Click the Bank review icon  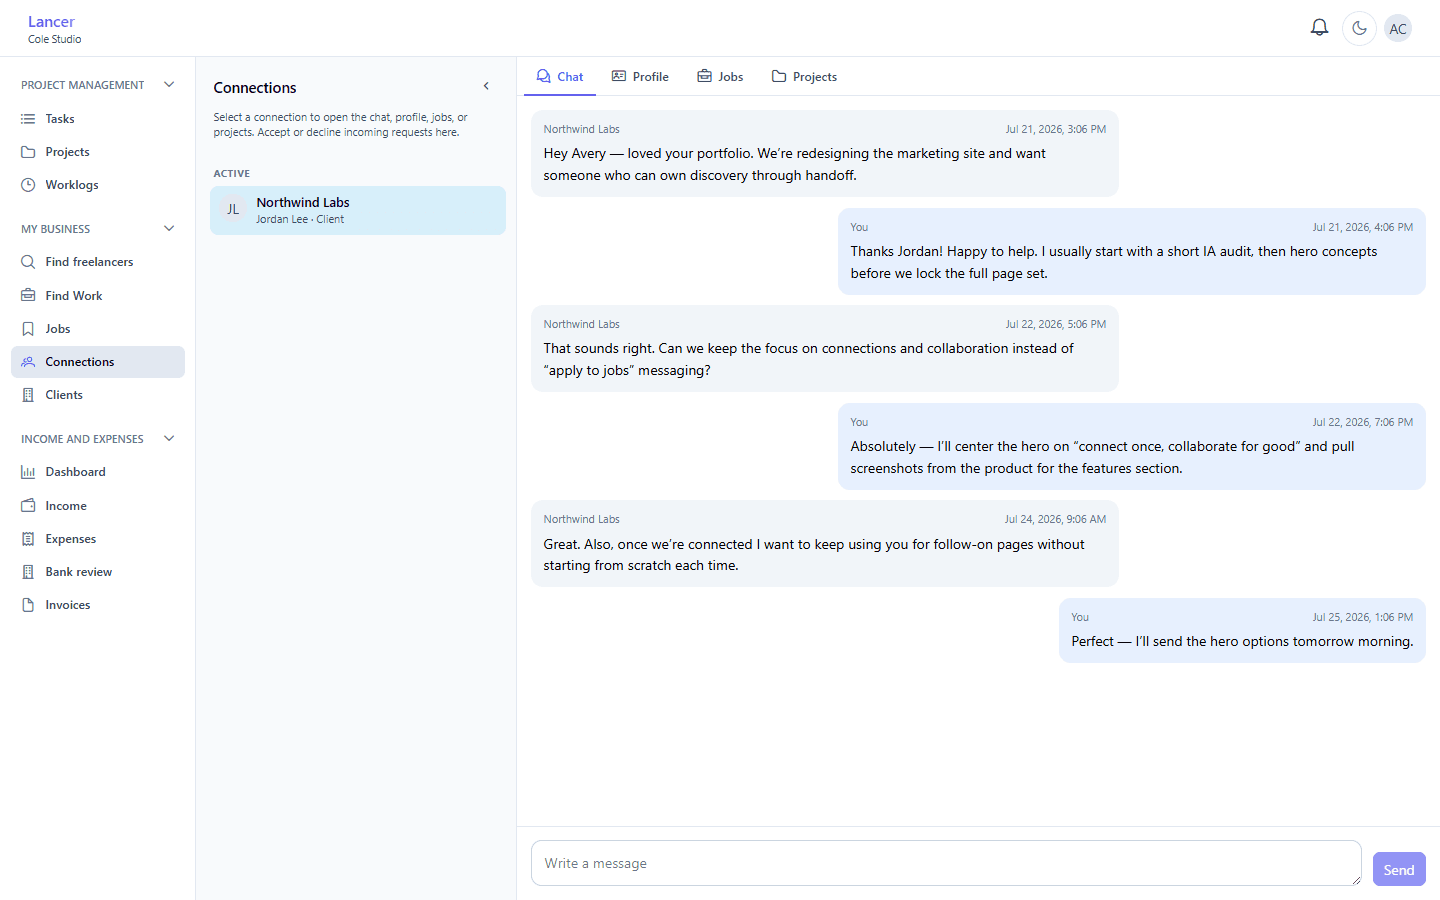pos(28,572)
